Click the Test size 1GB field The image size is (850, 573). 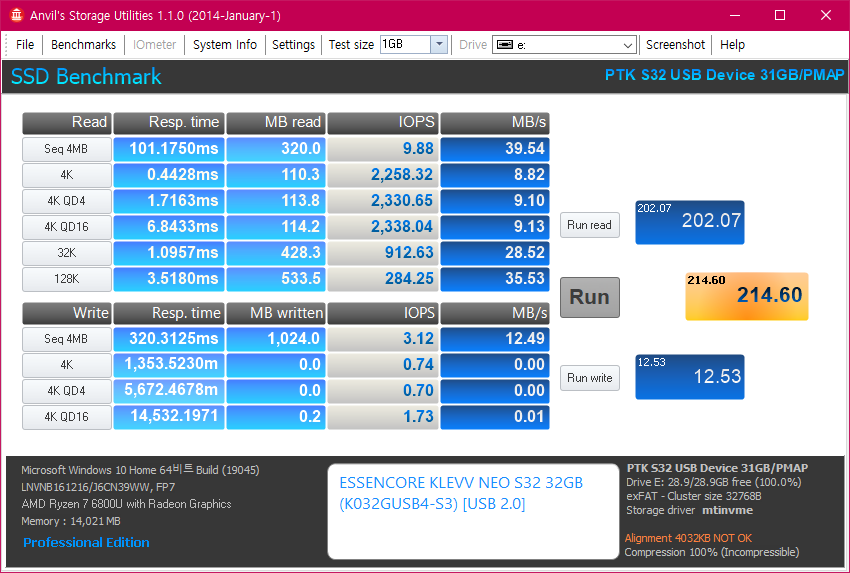click(405, 44)
